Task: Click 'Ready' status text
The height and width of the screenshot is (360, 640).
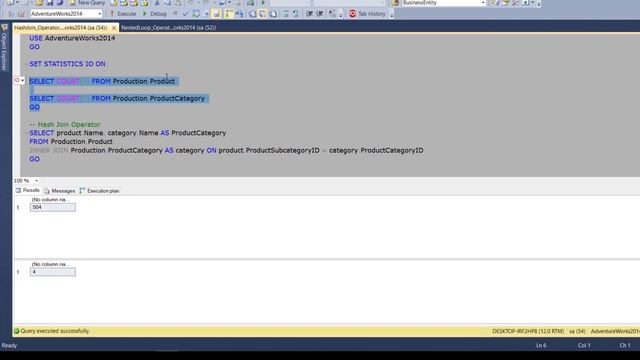Action: tap(9, 345)
